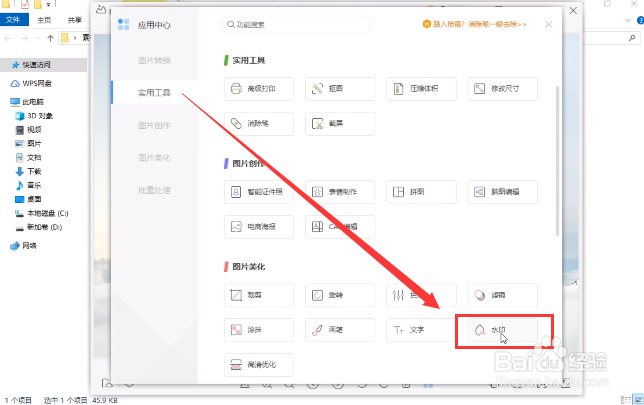
Task: Click Explorer's back navigation arrow
Action: [x=8, y=38]
